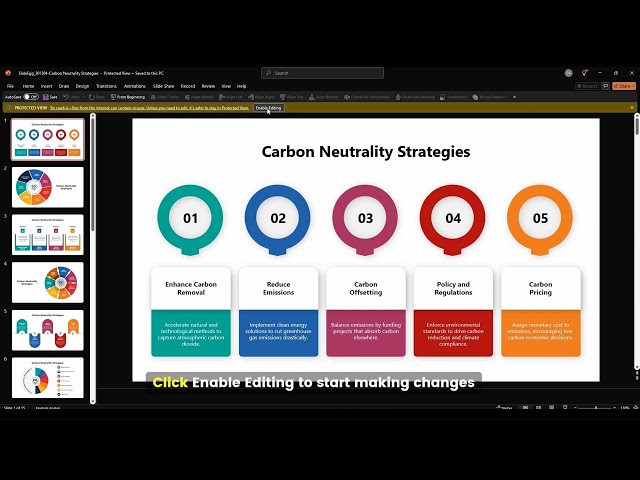Select slide 6 thumbnail

(x=48, y=378)
